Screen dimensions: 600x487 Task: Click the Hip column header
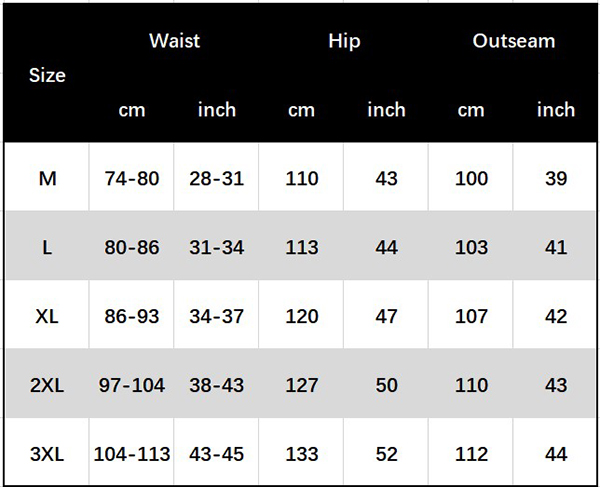344,41
